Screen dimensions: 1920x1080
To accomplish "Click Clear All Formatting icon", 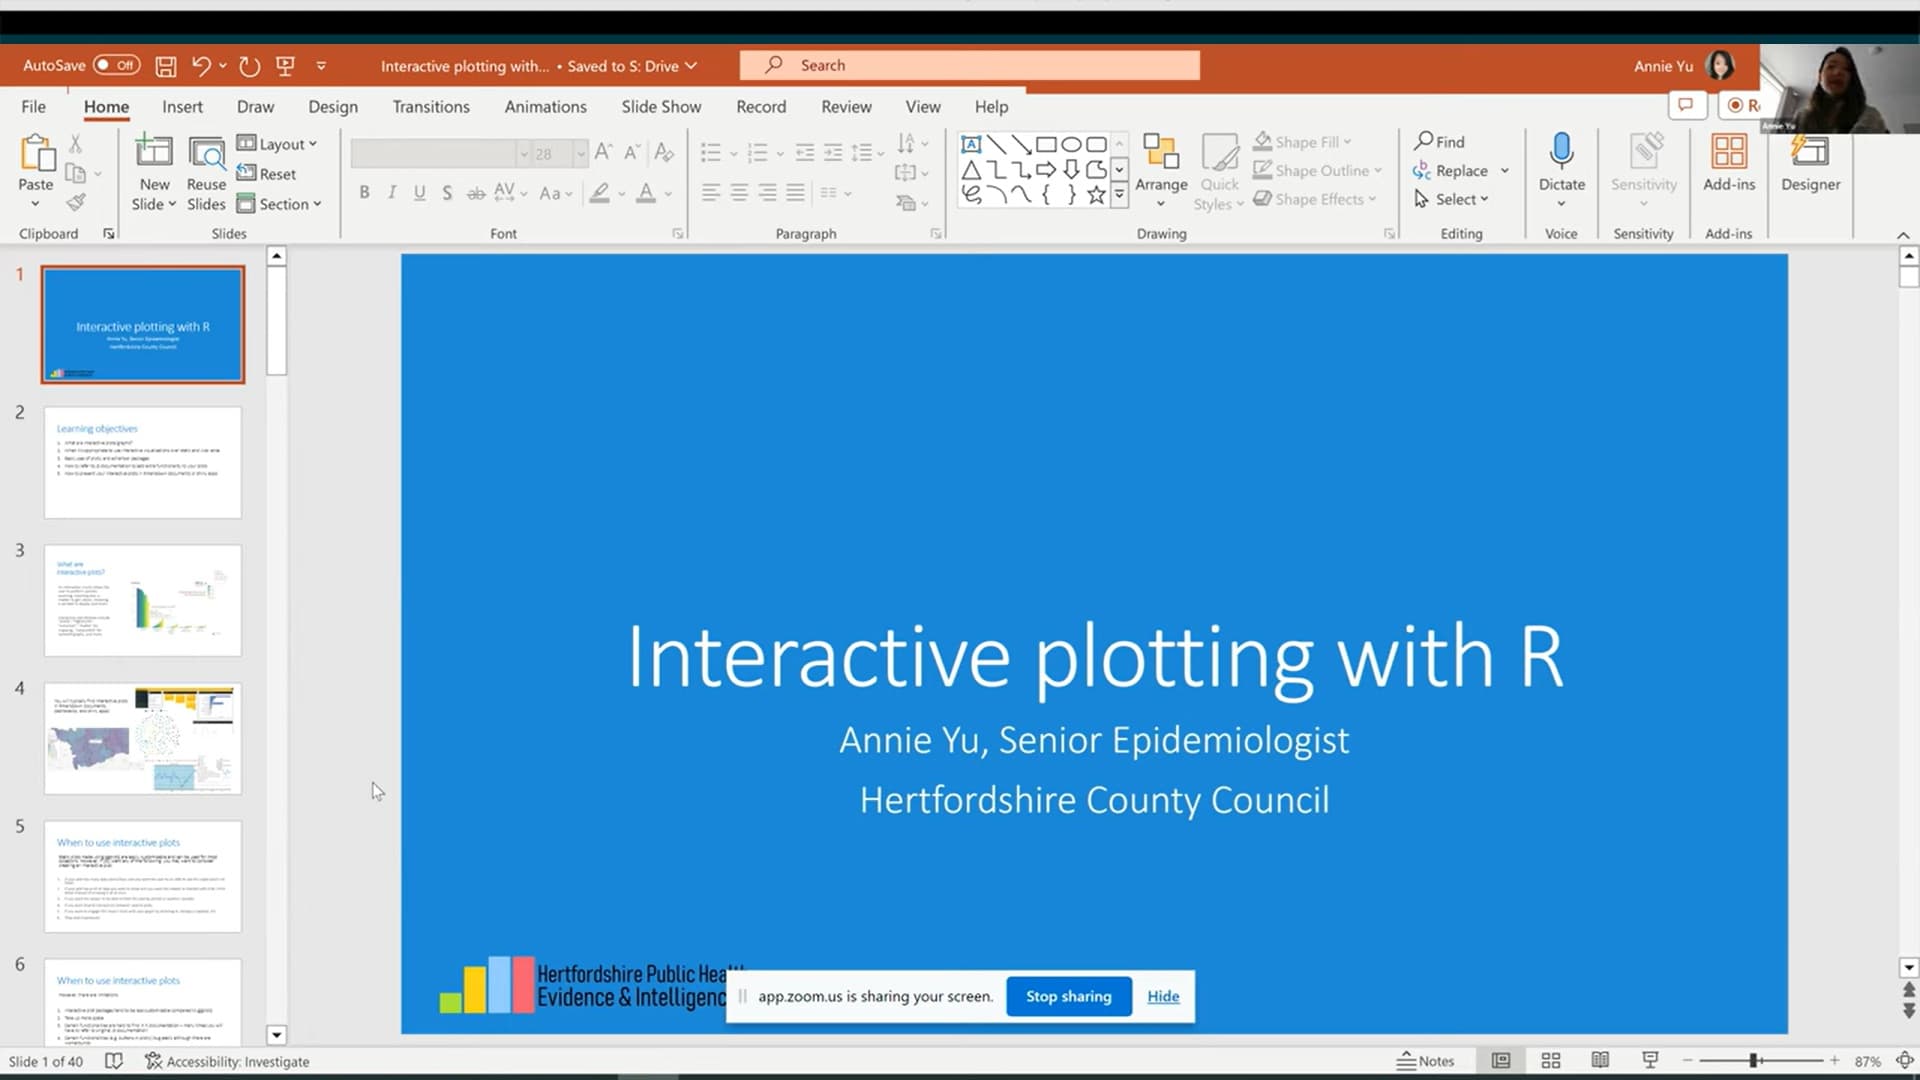I will pos(663,152).
